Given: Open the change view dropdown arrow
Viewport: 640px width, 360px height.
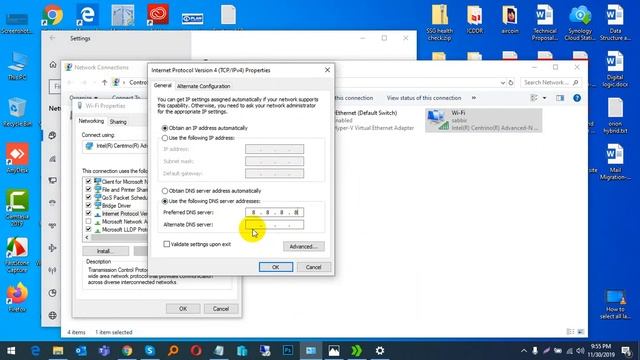Looking at the screenshot, I should [x=544, y=98].
